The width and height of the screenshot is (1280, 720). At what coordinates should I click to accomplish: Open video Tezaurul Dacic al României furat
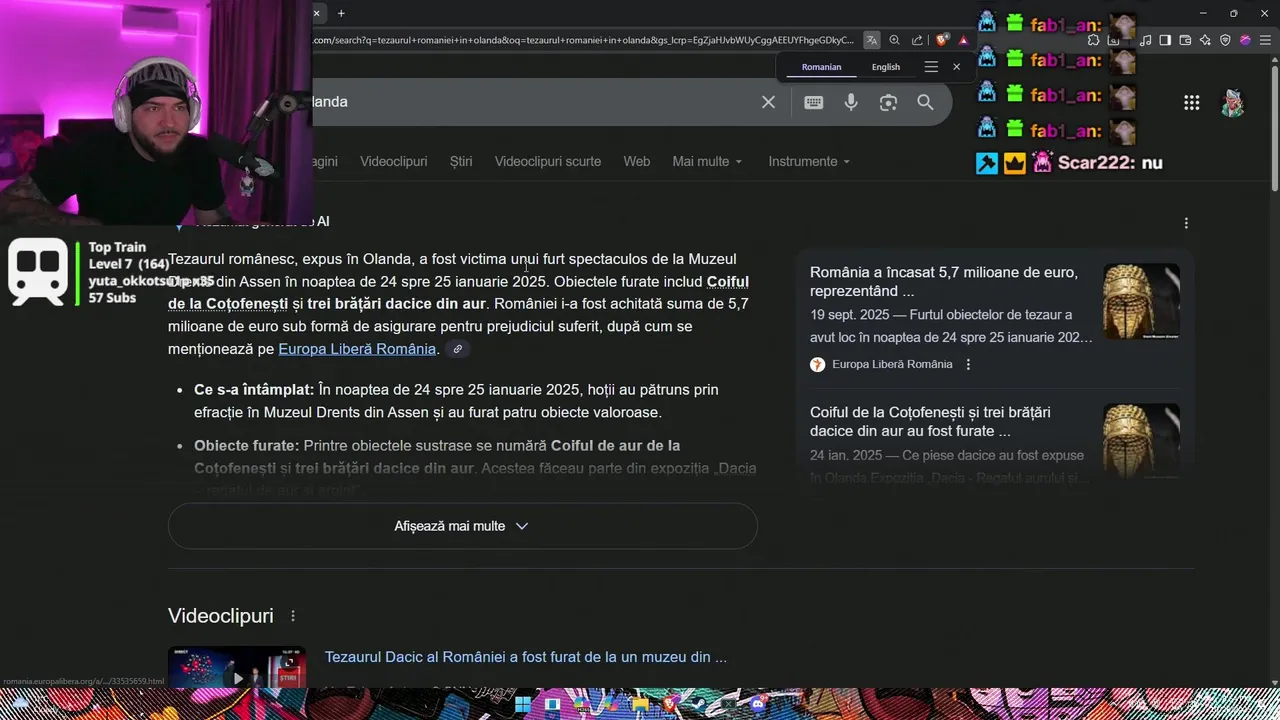click(x=525, y=657)
